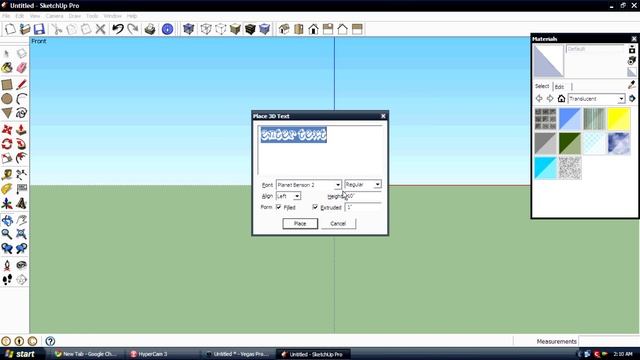Select the Eraser tool
The image size is (640, 360).
[22, 68]
